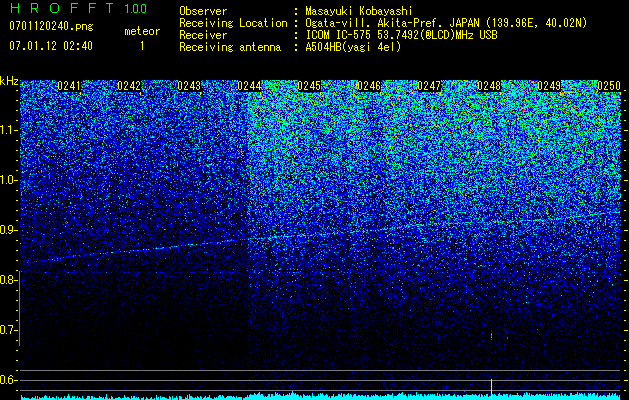Viewport: 629px width, 400px height.
Task: Click the Ogata-vill. Akita-Pref. JAPAN location text
Action: coord(446,23)
